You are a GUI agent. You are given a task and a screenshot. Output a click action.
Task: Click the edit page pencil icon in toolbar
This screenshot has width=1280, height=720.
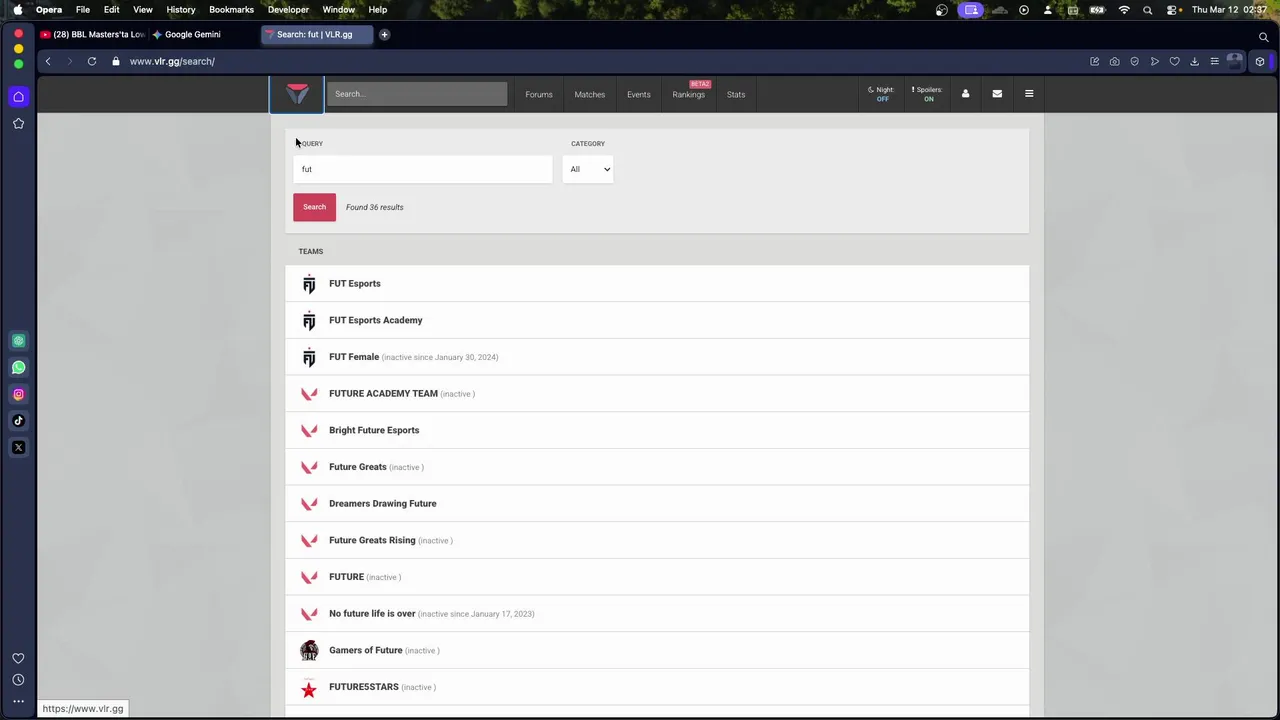click(x=1094, y=61)
